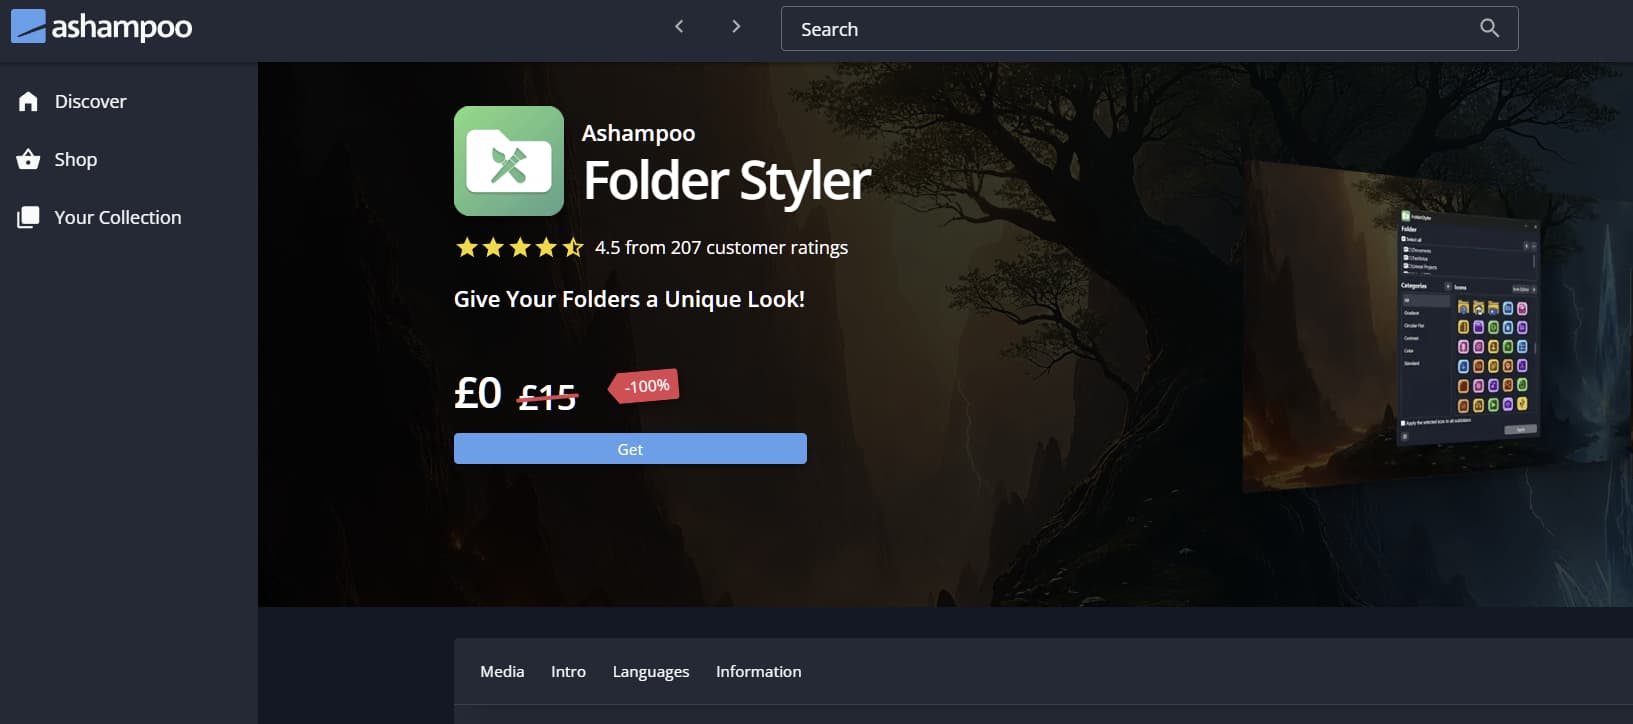Click the magnifying glass search icon
The height and width of the screenshot is (724, 1633).
click(1489, 28)
